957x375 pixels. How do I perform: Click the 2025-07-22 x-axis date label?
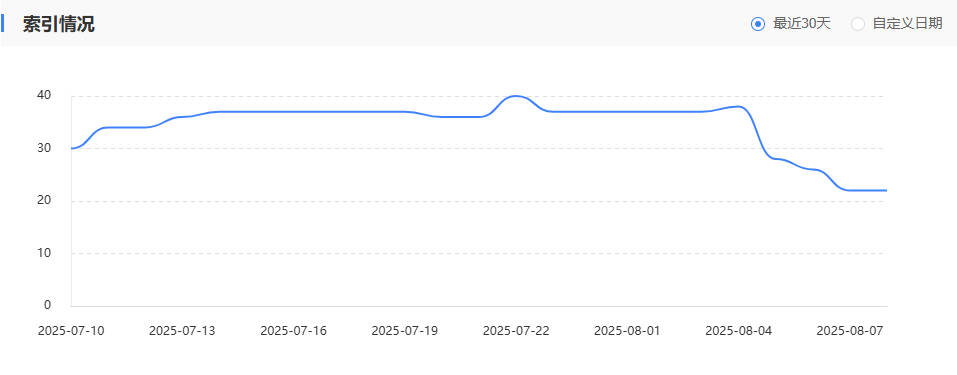[x=516, y=331]
